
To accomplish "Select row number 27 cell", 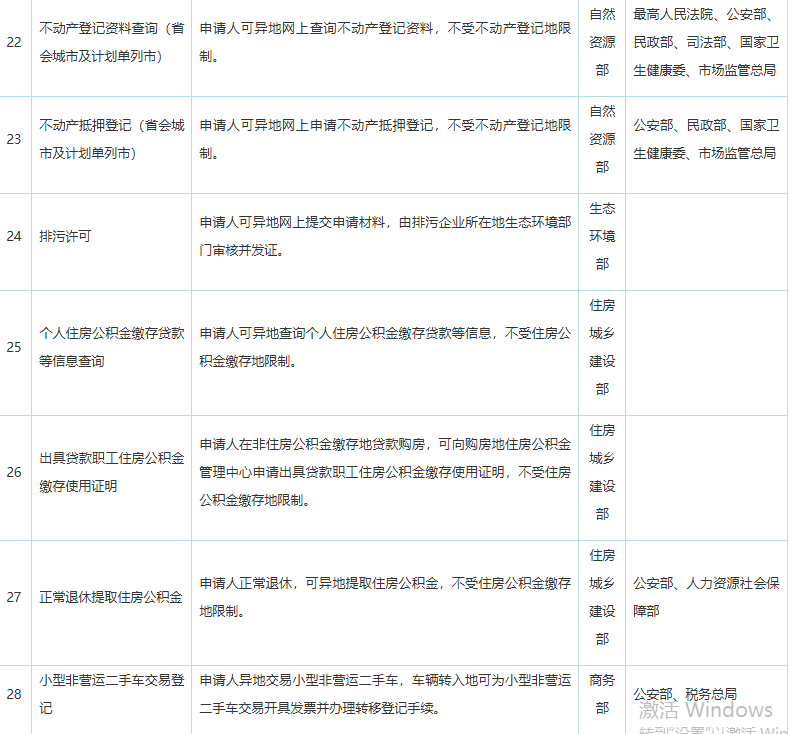I will tap(14, 597).
